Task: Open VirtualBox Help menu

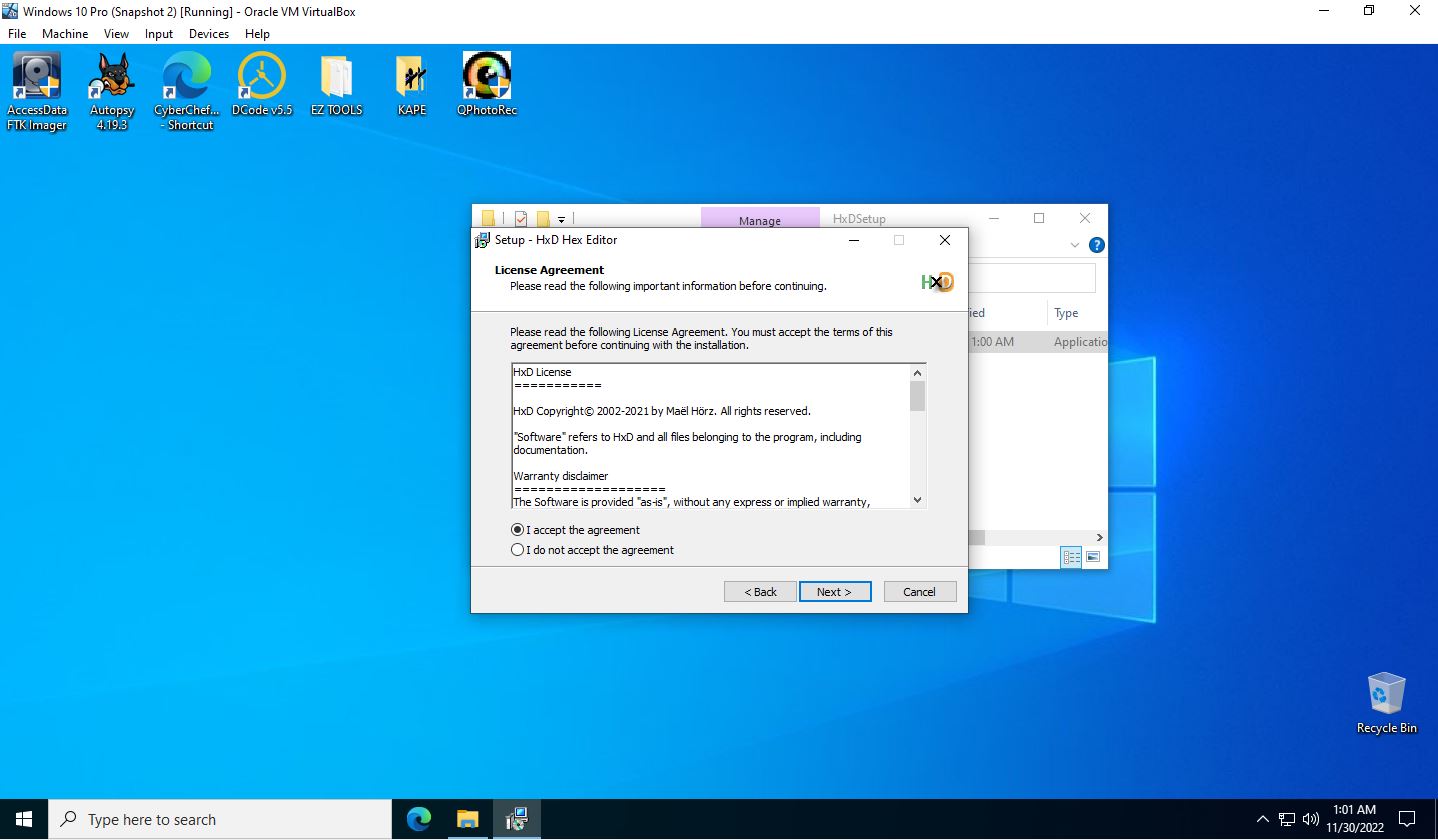Action: [257, 33]
